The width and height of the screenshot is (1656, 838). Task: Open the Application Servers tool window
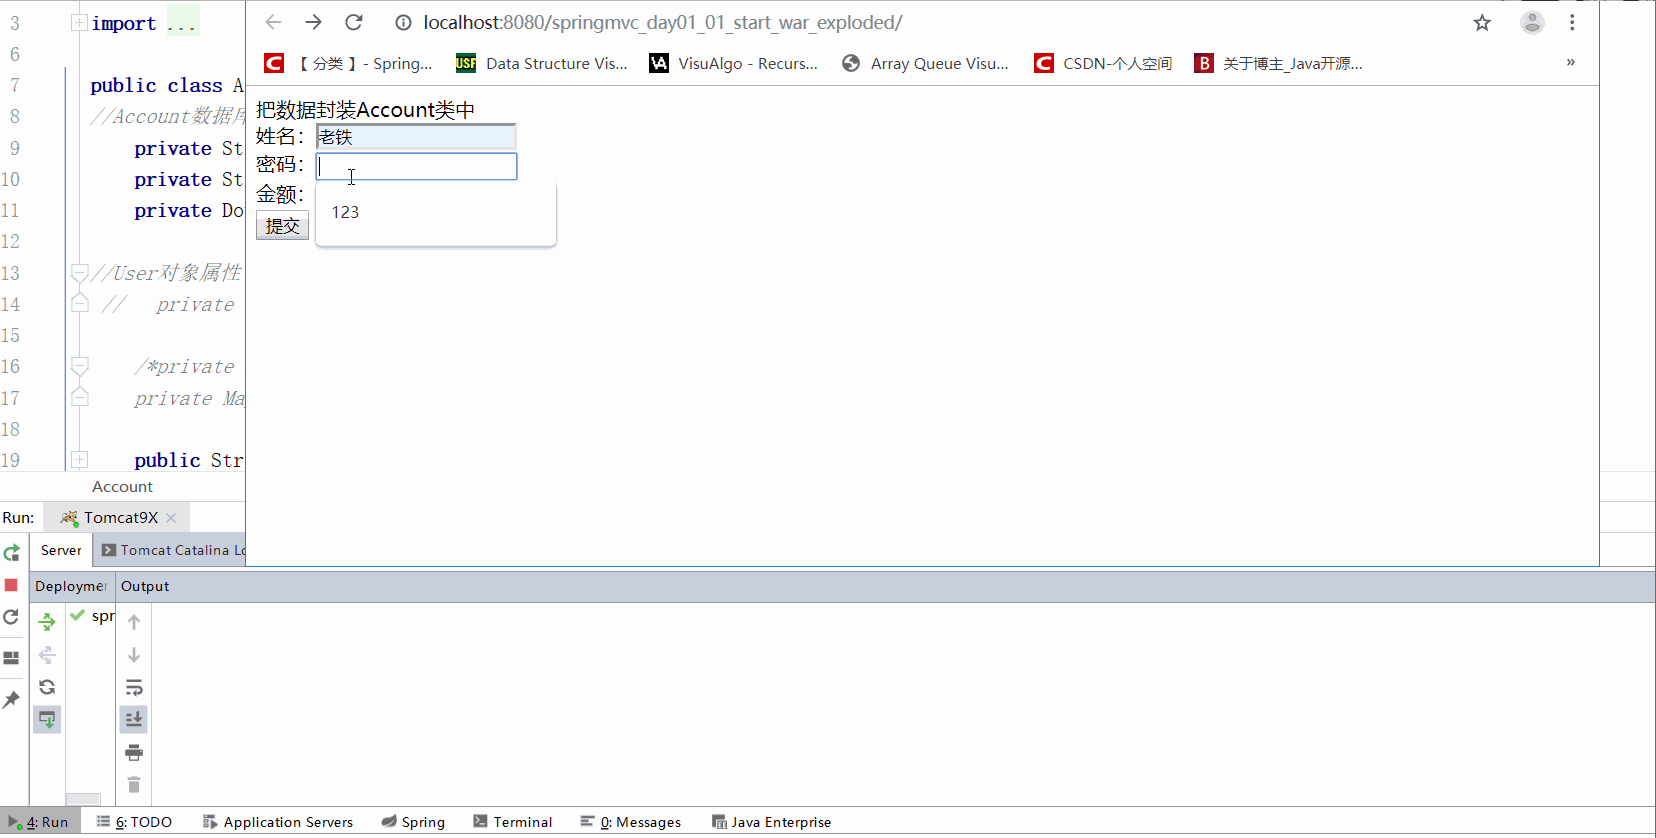coord(278,822)
